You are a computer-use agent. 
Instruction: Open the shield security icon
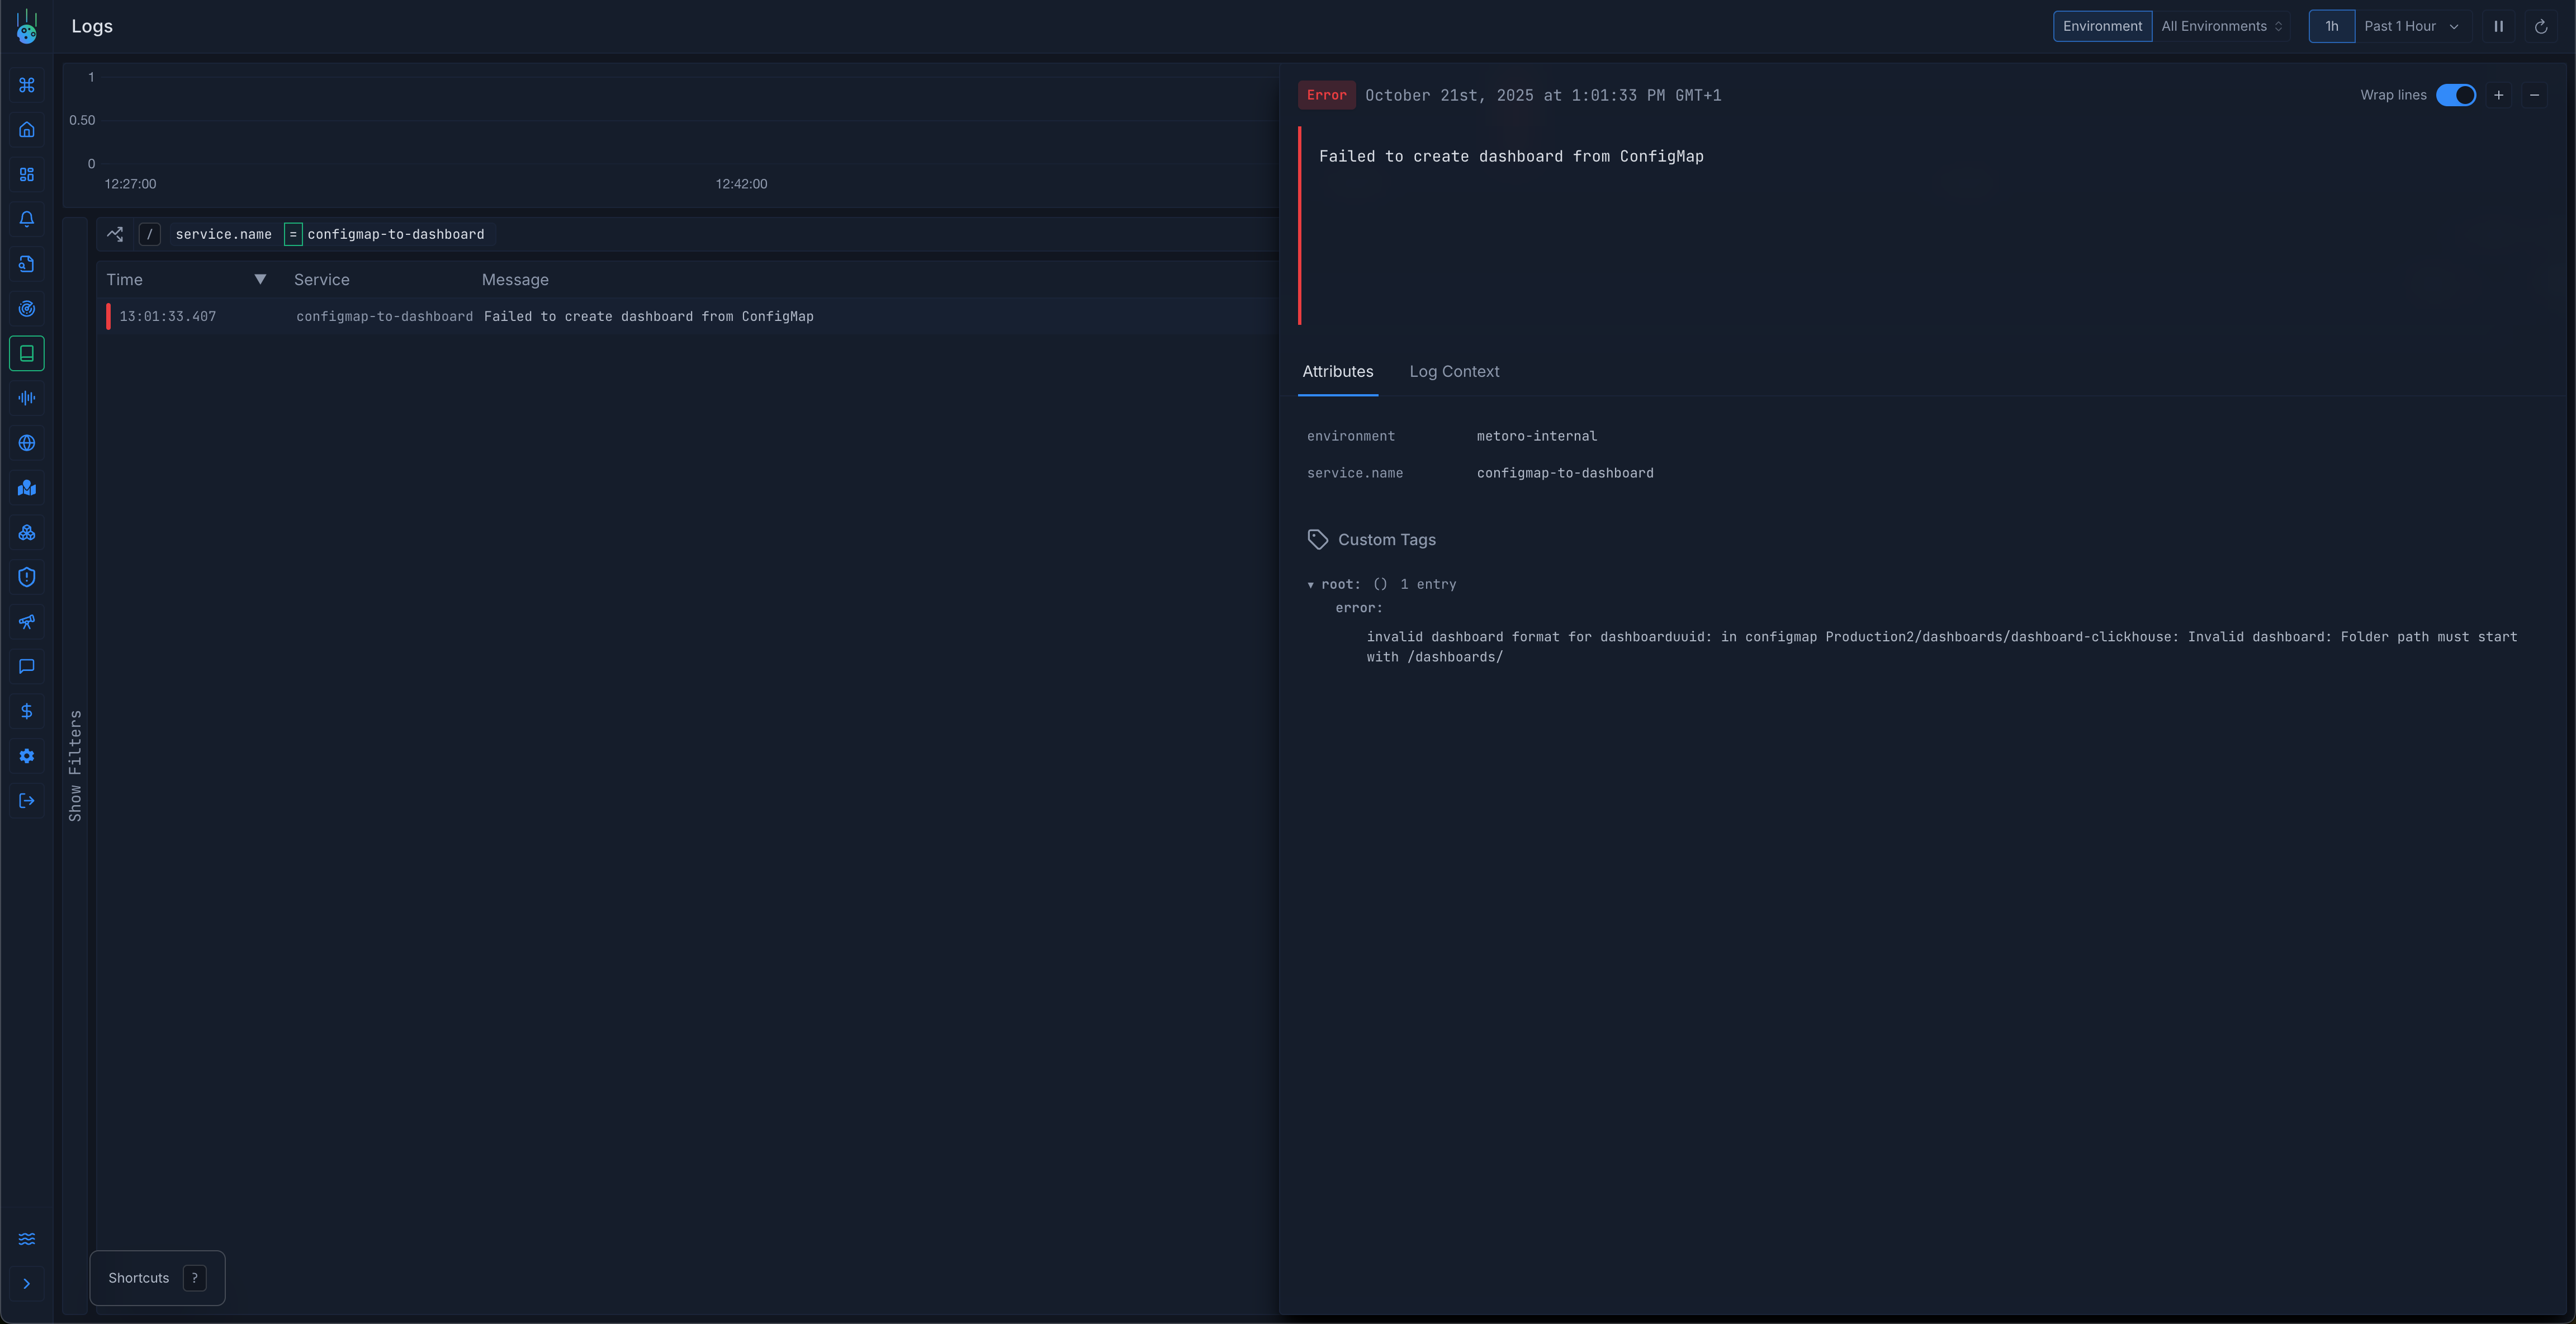[27, 577]
